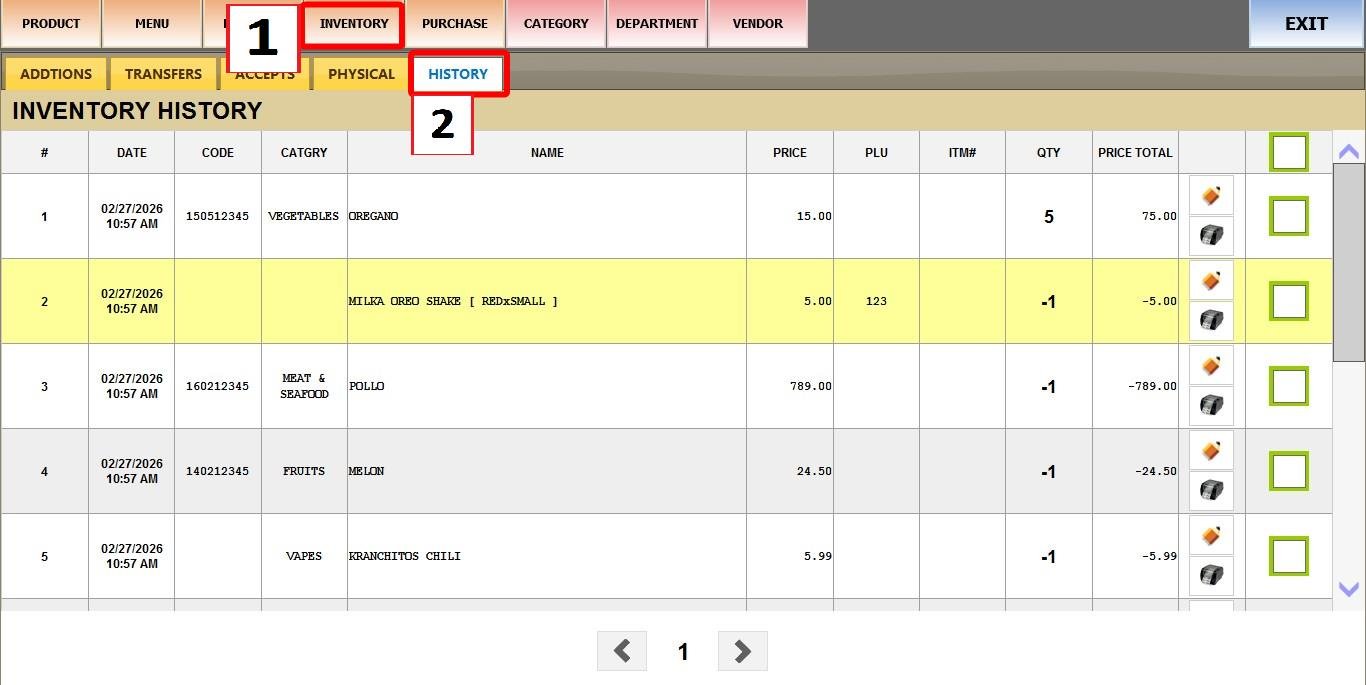
Task: Print label for the MELON row
Action: 1210,491
